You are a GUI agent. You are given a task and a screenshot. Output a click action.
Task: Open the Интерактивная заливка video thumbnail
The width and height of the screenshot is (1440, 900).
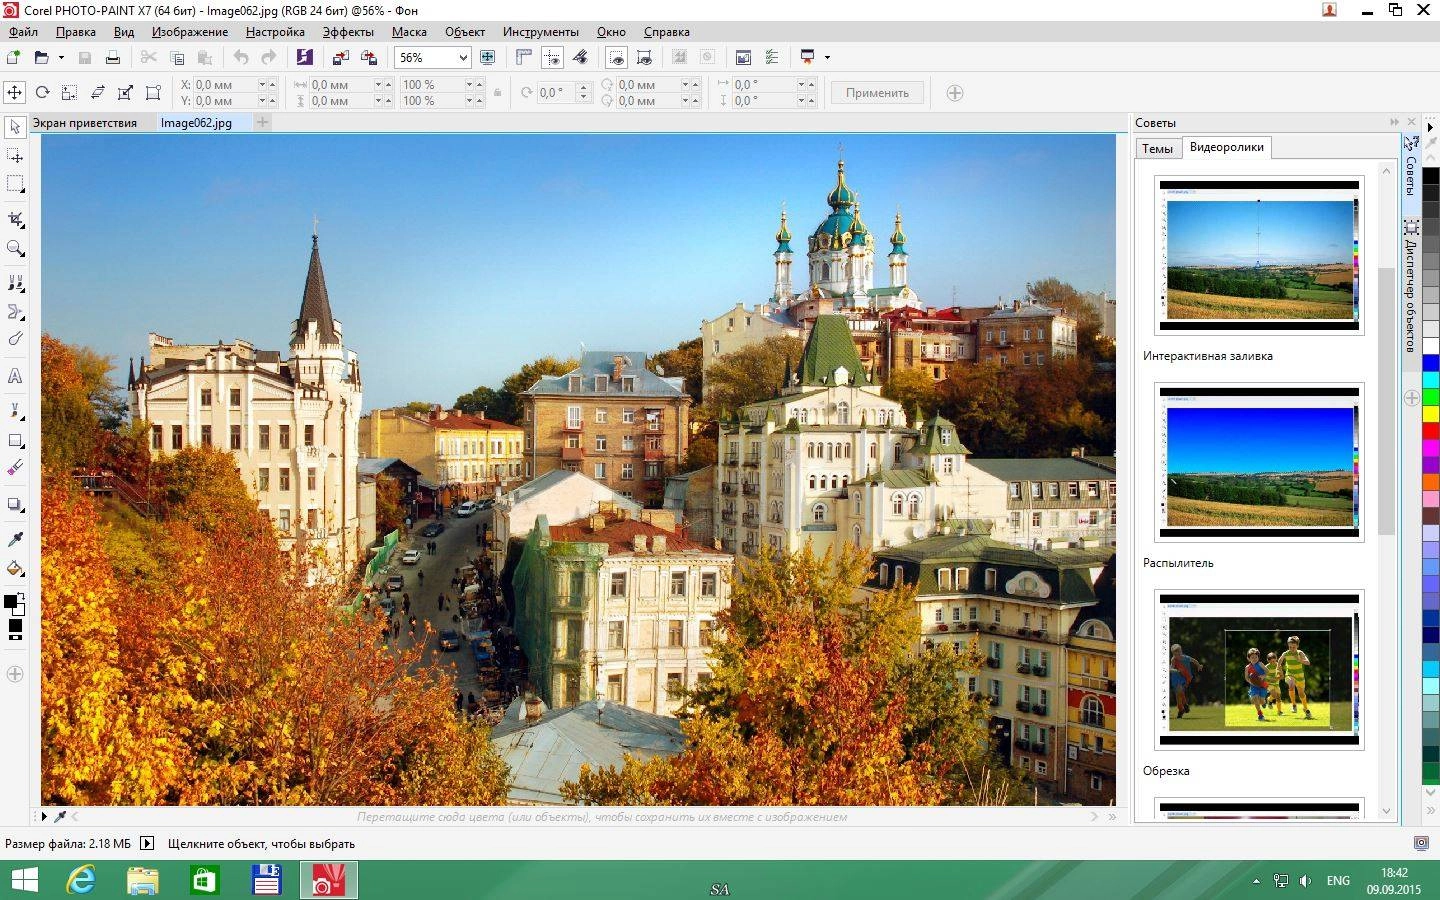point(1259,256)
